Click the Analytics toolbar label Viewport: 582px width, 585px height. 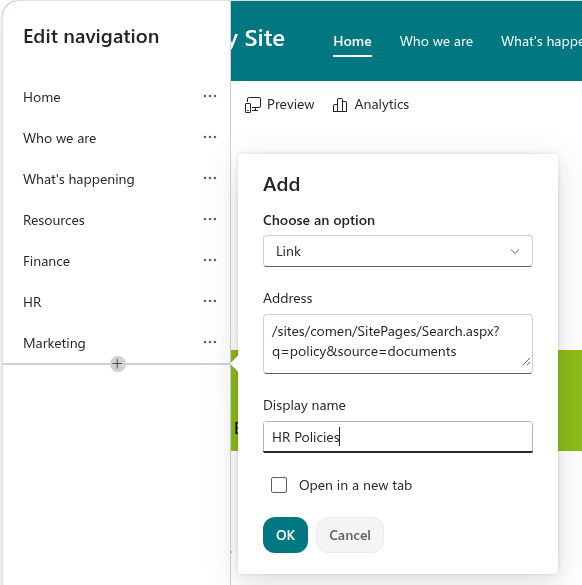click(382, 104)
